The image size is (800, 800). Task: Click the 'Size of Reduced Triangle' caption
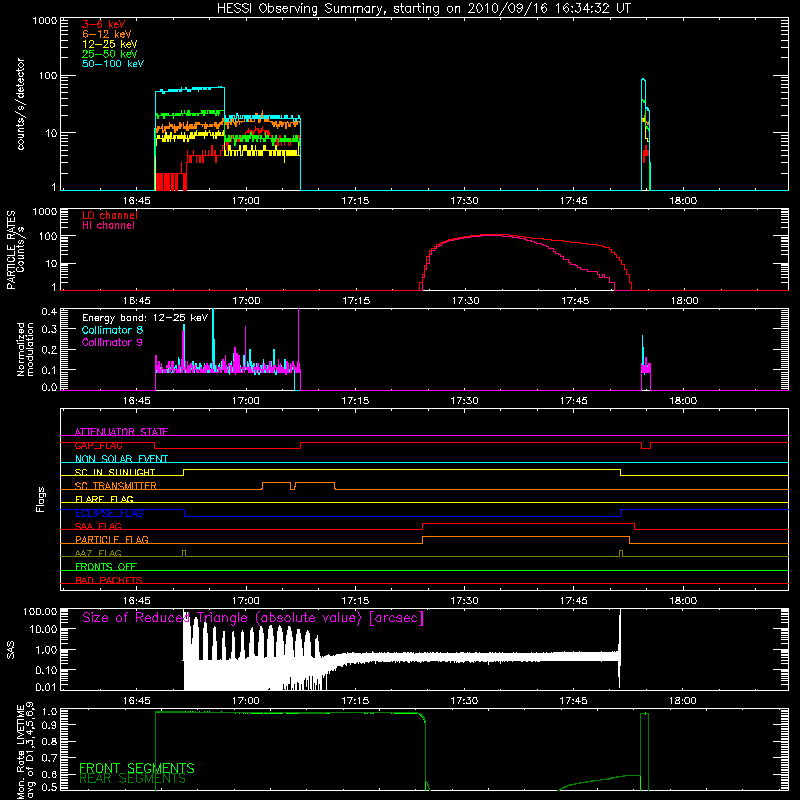pyautogui.click(x=253, y=618)
